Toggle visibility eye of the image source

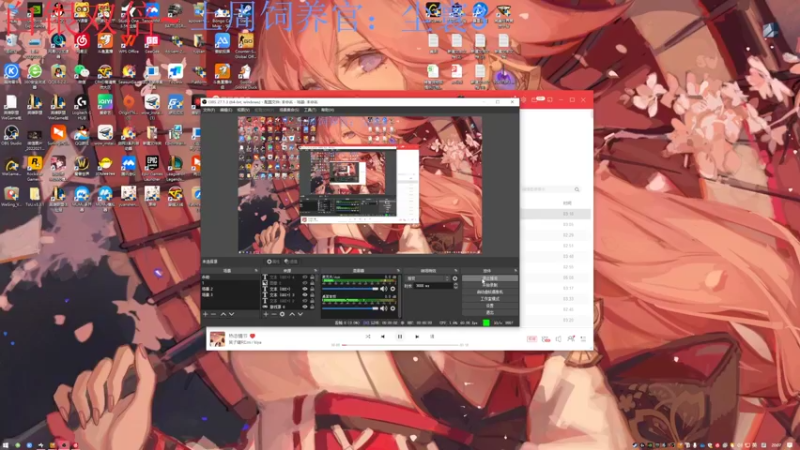click(x=305, y=283)
